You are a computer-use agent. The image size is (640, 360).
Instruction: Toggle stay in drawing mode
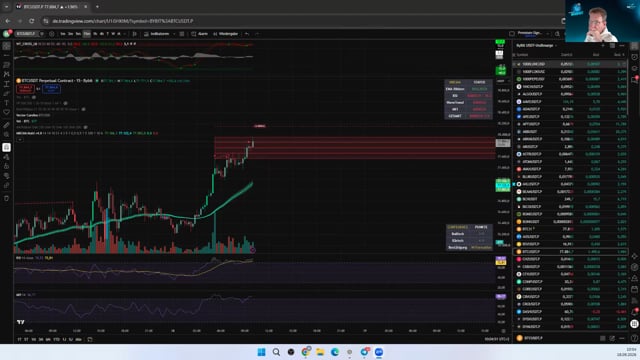(7, 157)
